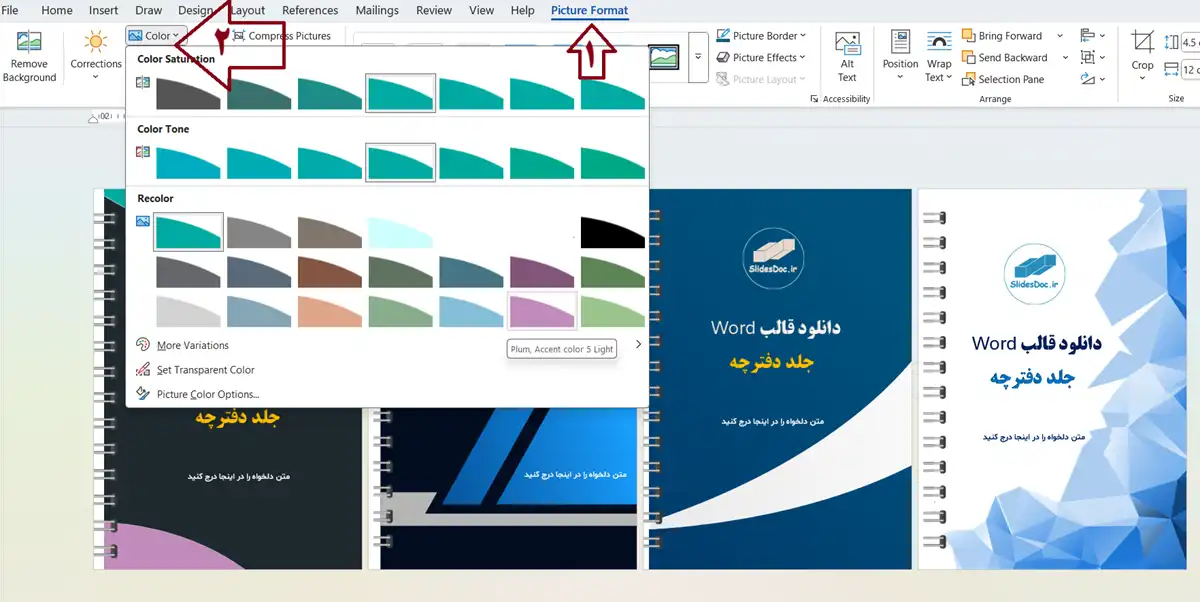Viewport: 1200px width, 602px height.
Task: Expand the Picture Border dropdown
Action: (762, 36)
